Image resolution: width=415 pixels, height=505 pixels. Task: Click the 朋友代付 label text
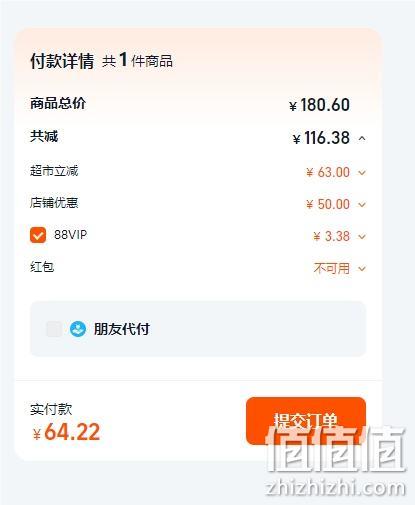tap(122, 329)
